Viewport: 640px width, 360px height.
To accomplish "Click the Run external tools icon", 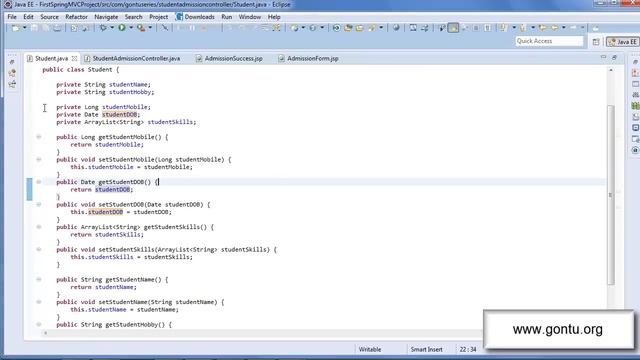I will point(141,28).
